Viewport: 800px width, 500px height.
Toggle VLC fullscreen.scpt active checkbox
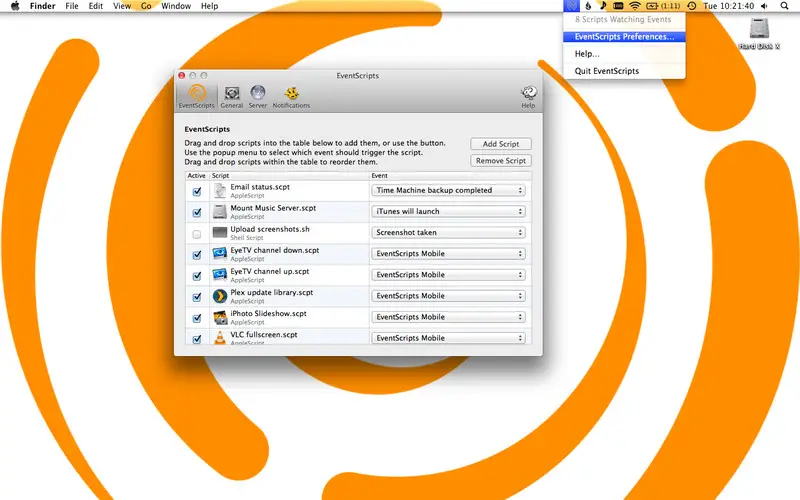pyautogui.click(x=197, y=339)
